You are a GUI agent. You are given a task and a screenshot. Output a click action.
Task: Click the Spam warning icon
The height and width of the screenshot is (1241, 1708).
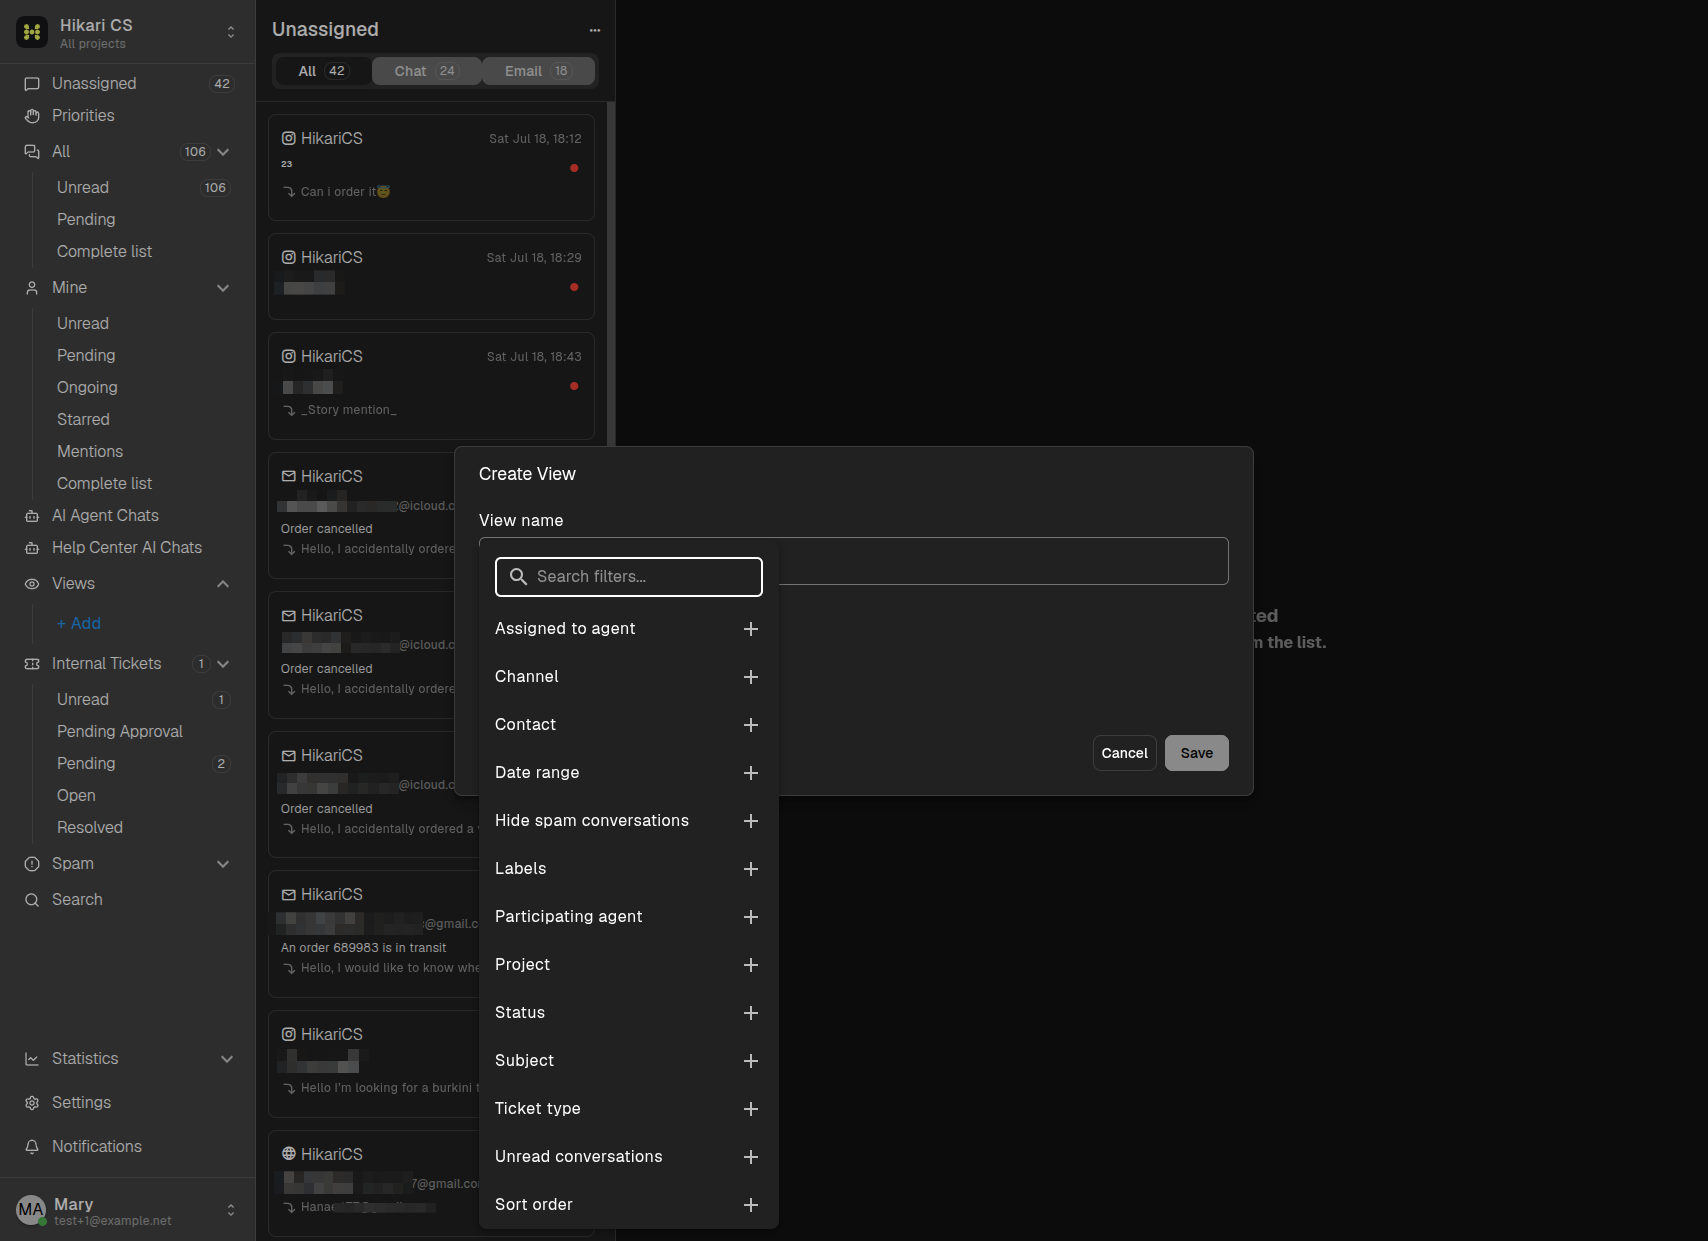32,864
